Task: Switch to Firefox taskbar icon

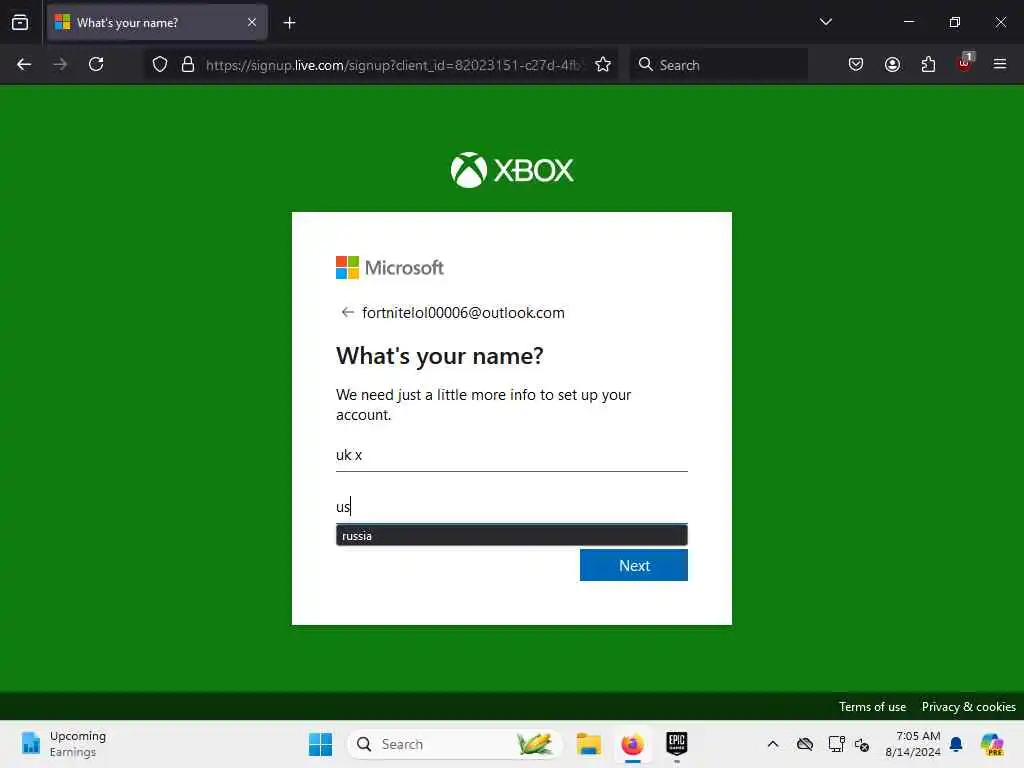Action: [632, 744]
